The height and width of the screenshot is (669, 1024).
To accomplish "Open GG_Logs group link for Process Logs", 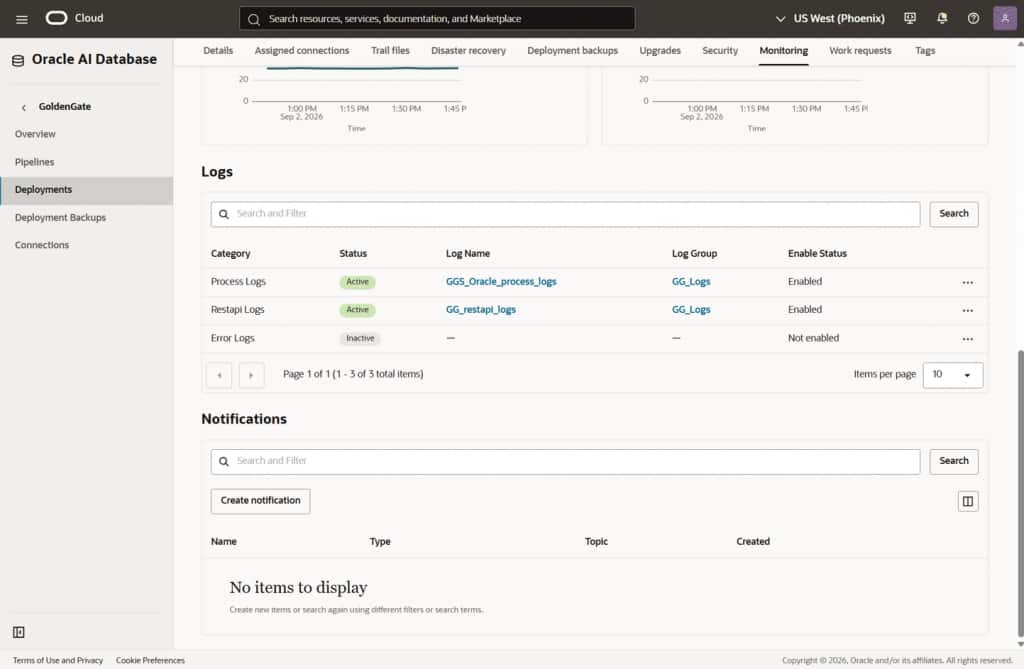I will pyautogui.click(x=691, y=282).
